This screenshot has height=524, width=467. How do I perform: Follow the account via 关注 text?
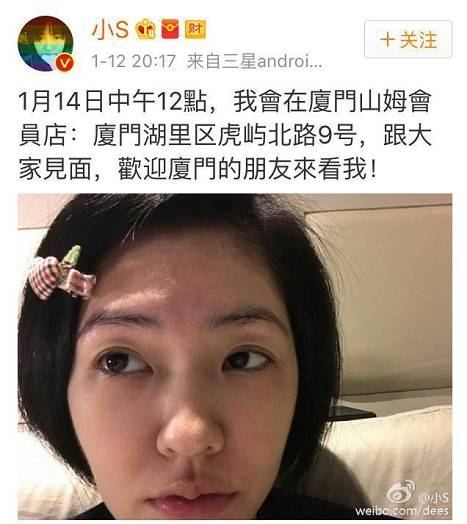click(x=419, y=40)
